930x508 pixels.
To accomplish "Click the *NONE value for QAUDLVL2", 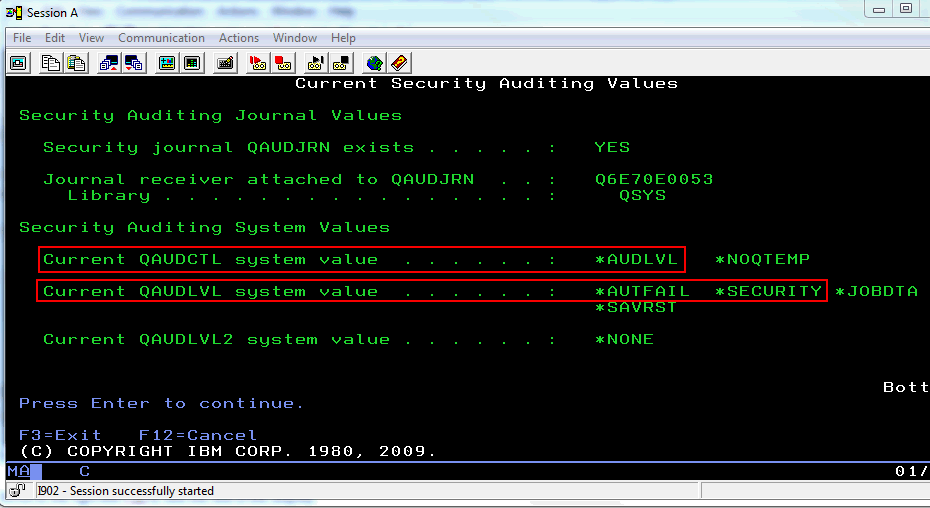I will pyautogui.click(x=625, y=339).
